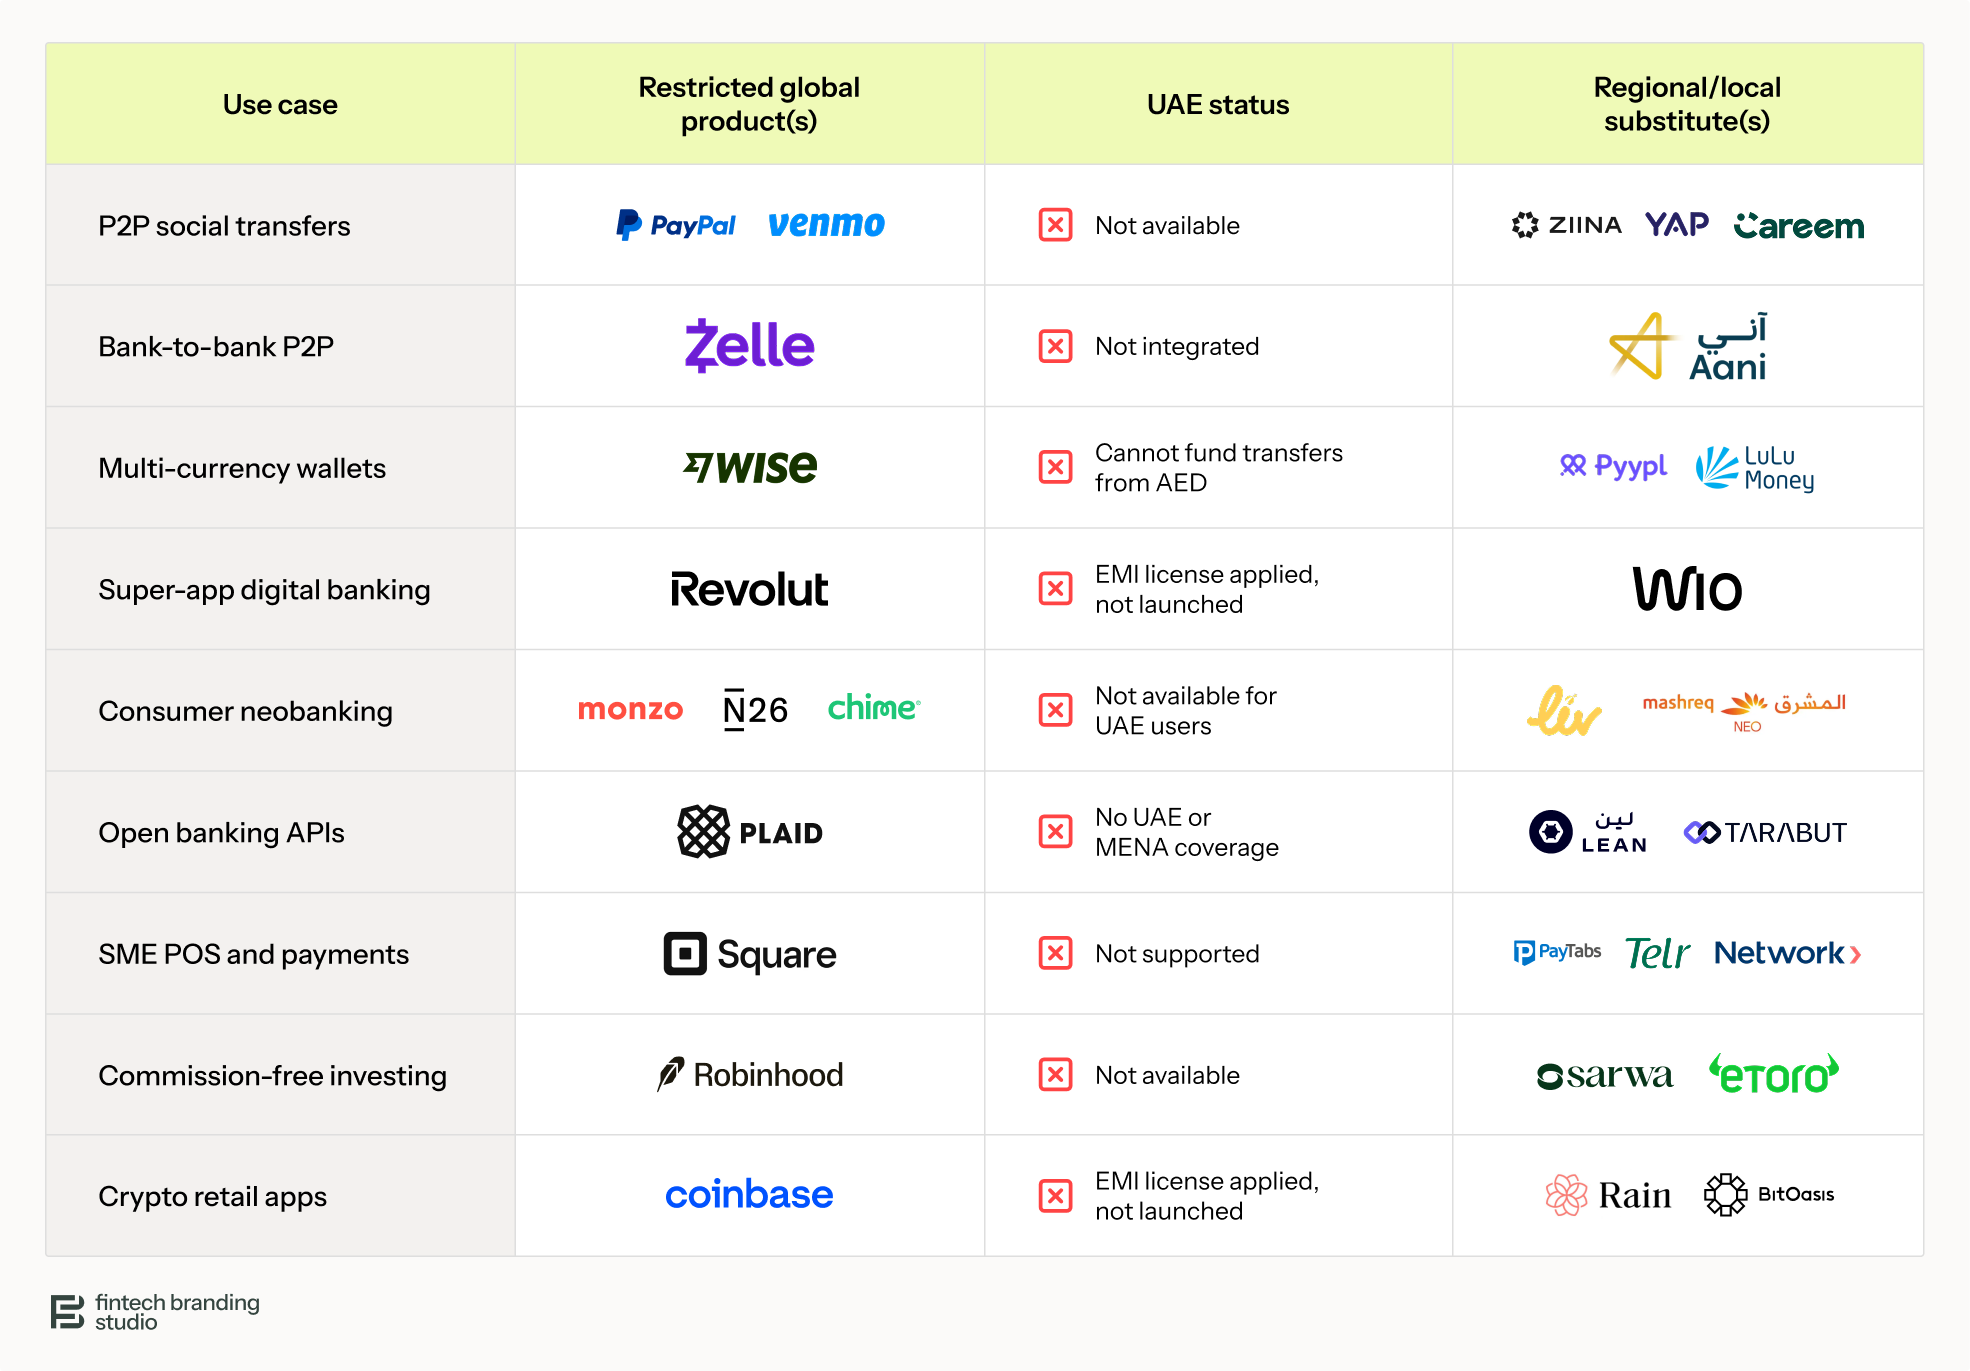The height and width of the screenshot is (1371, 1970).
Task: Select the Revolut logo
Action: coord(749,589)
